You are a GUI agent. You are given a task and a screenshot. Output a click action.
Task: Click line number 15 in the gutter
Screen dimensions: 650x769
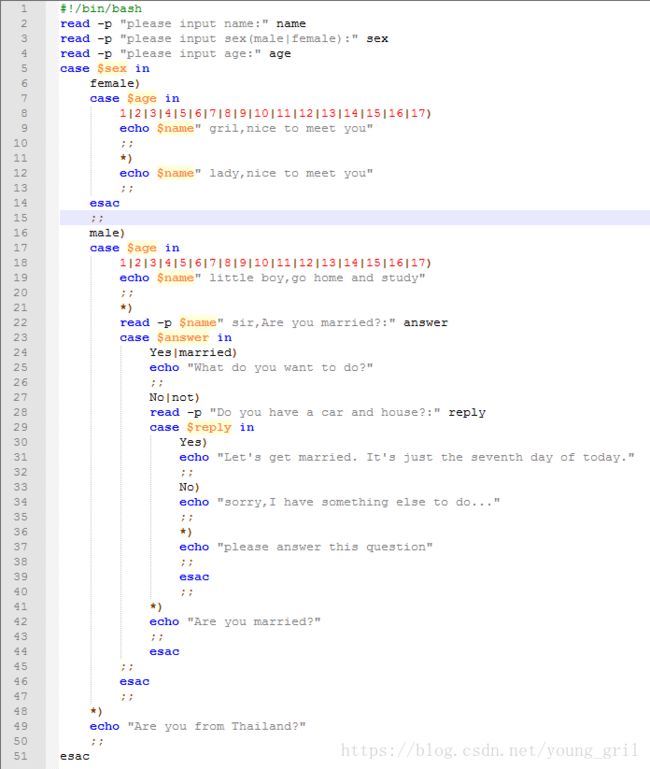click(x=21, y=218)
